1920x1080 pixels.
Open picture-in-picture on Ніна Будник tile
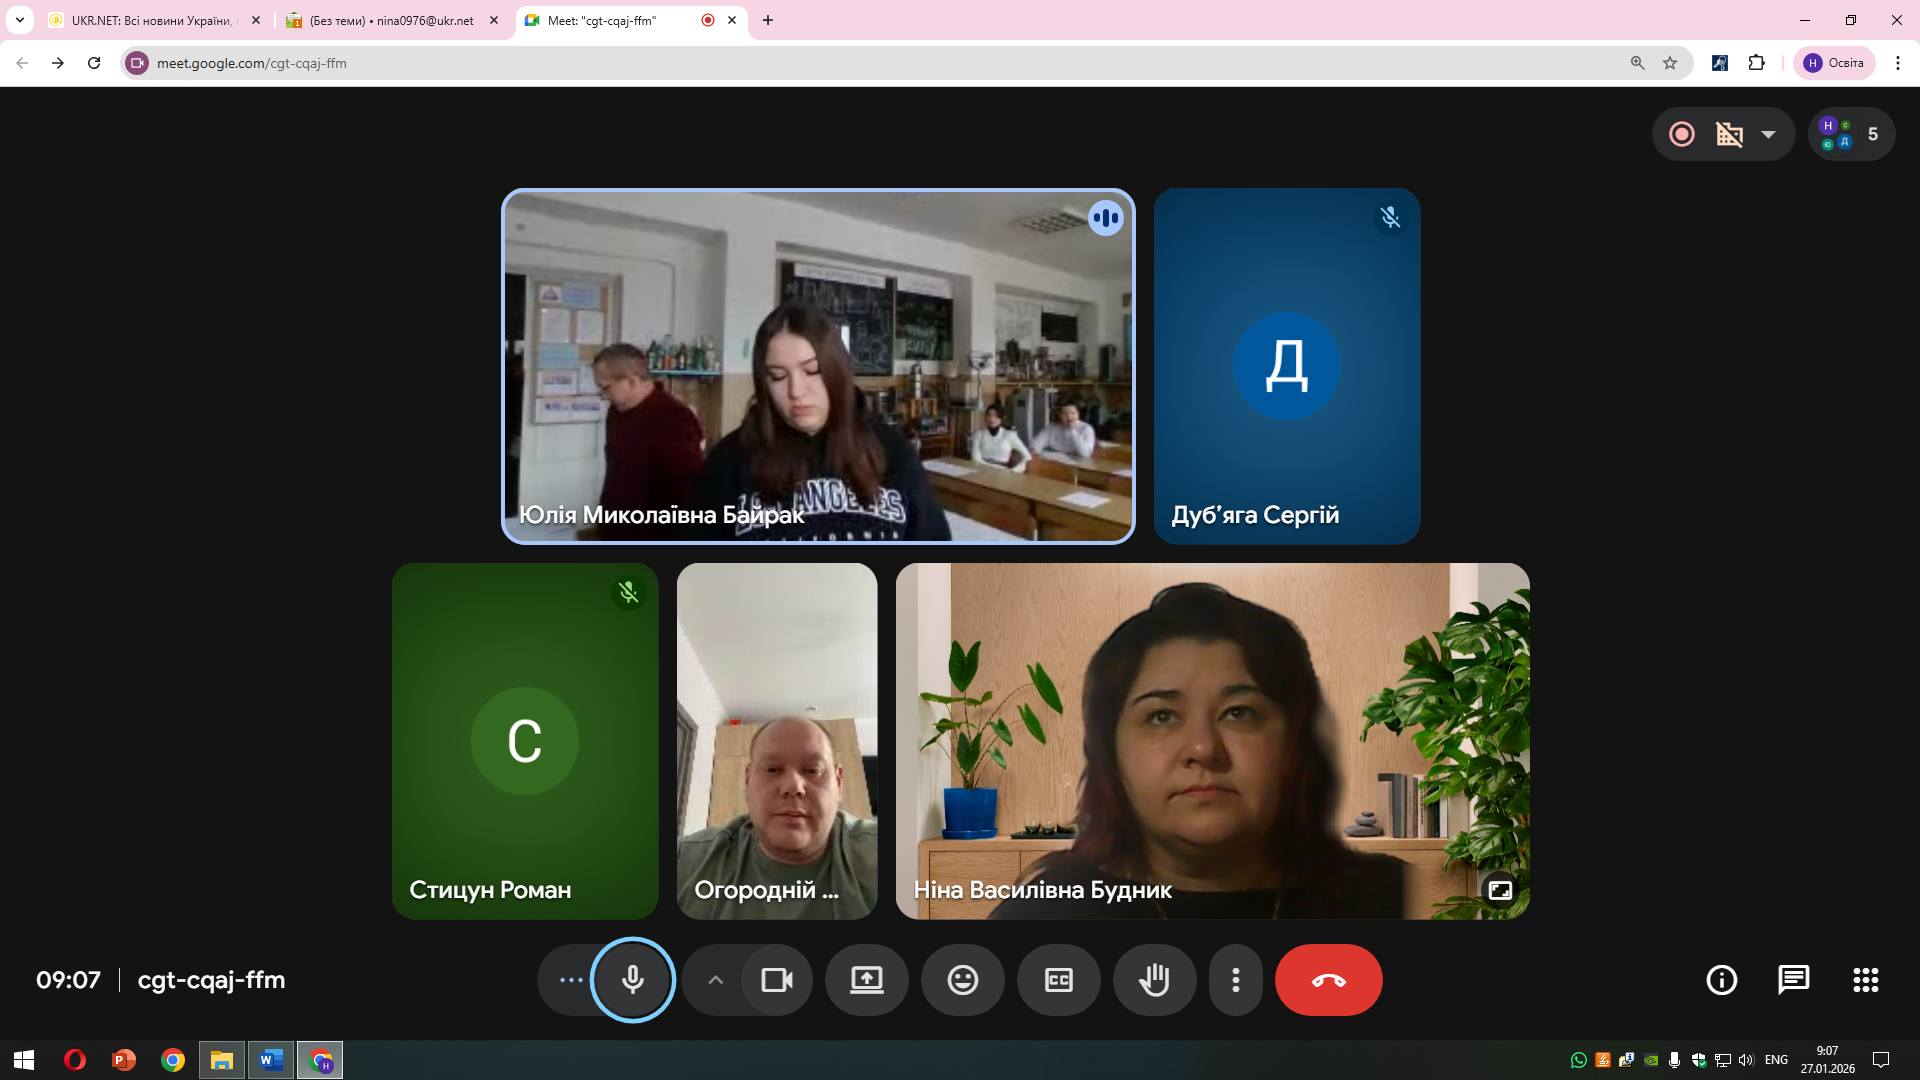click(x=1499, y=890)
